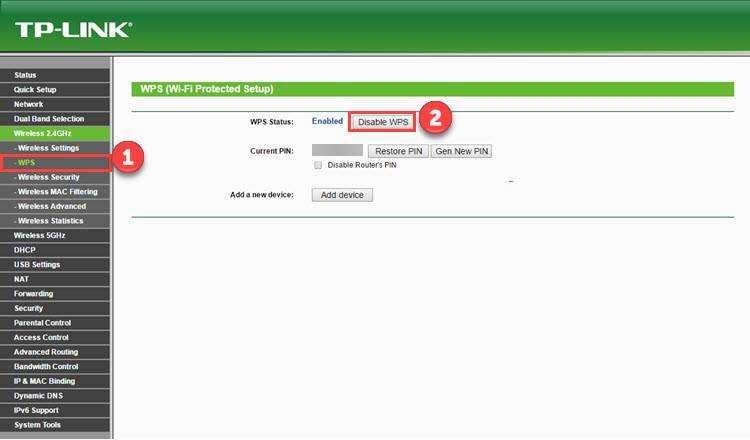This screenshot has height=440, width=750.
Task: Go to the Network section
Action: tap(55, 104)
